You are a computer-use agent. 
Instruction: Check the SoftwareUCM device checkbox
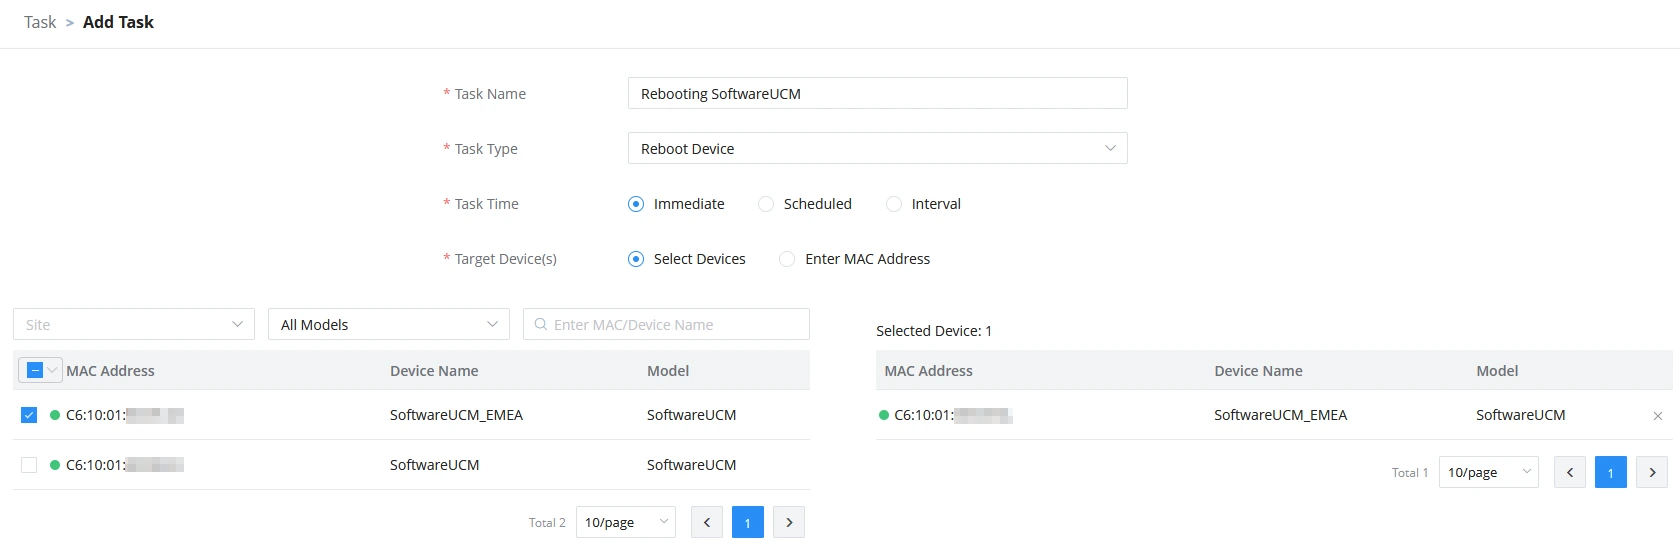click(x=29, y=465)
